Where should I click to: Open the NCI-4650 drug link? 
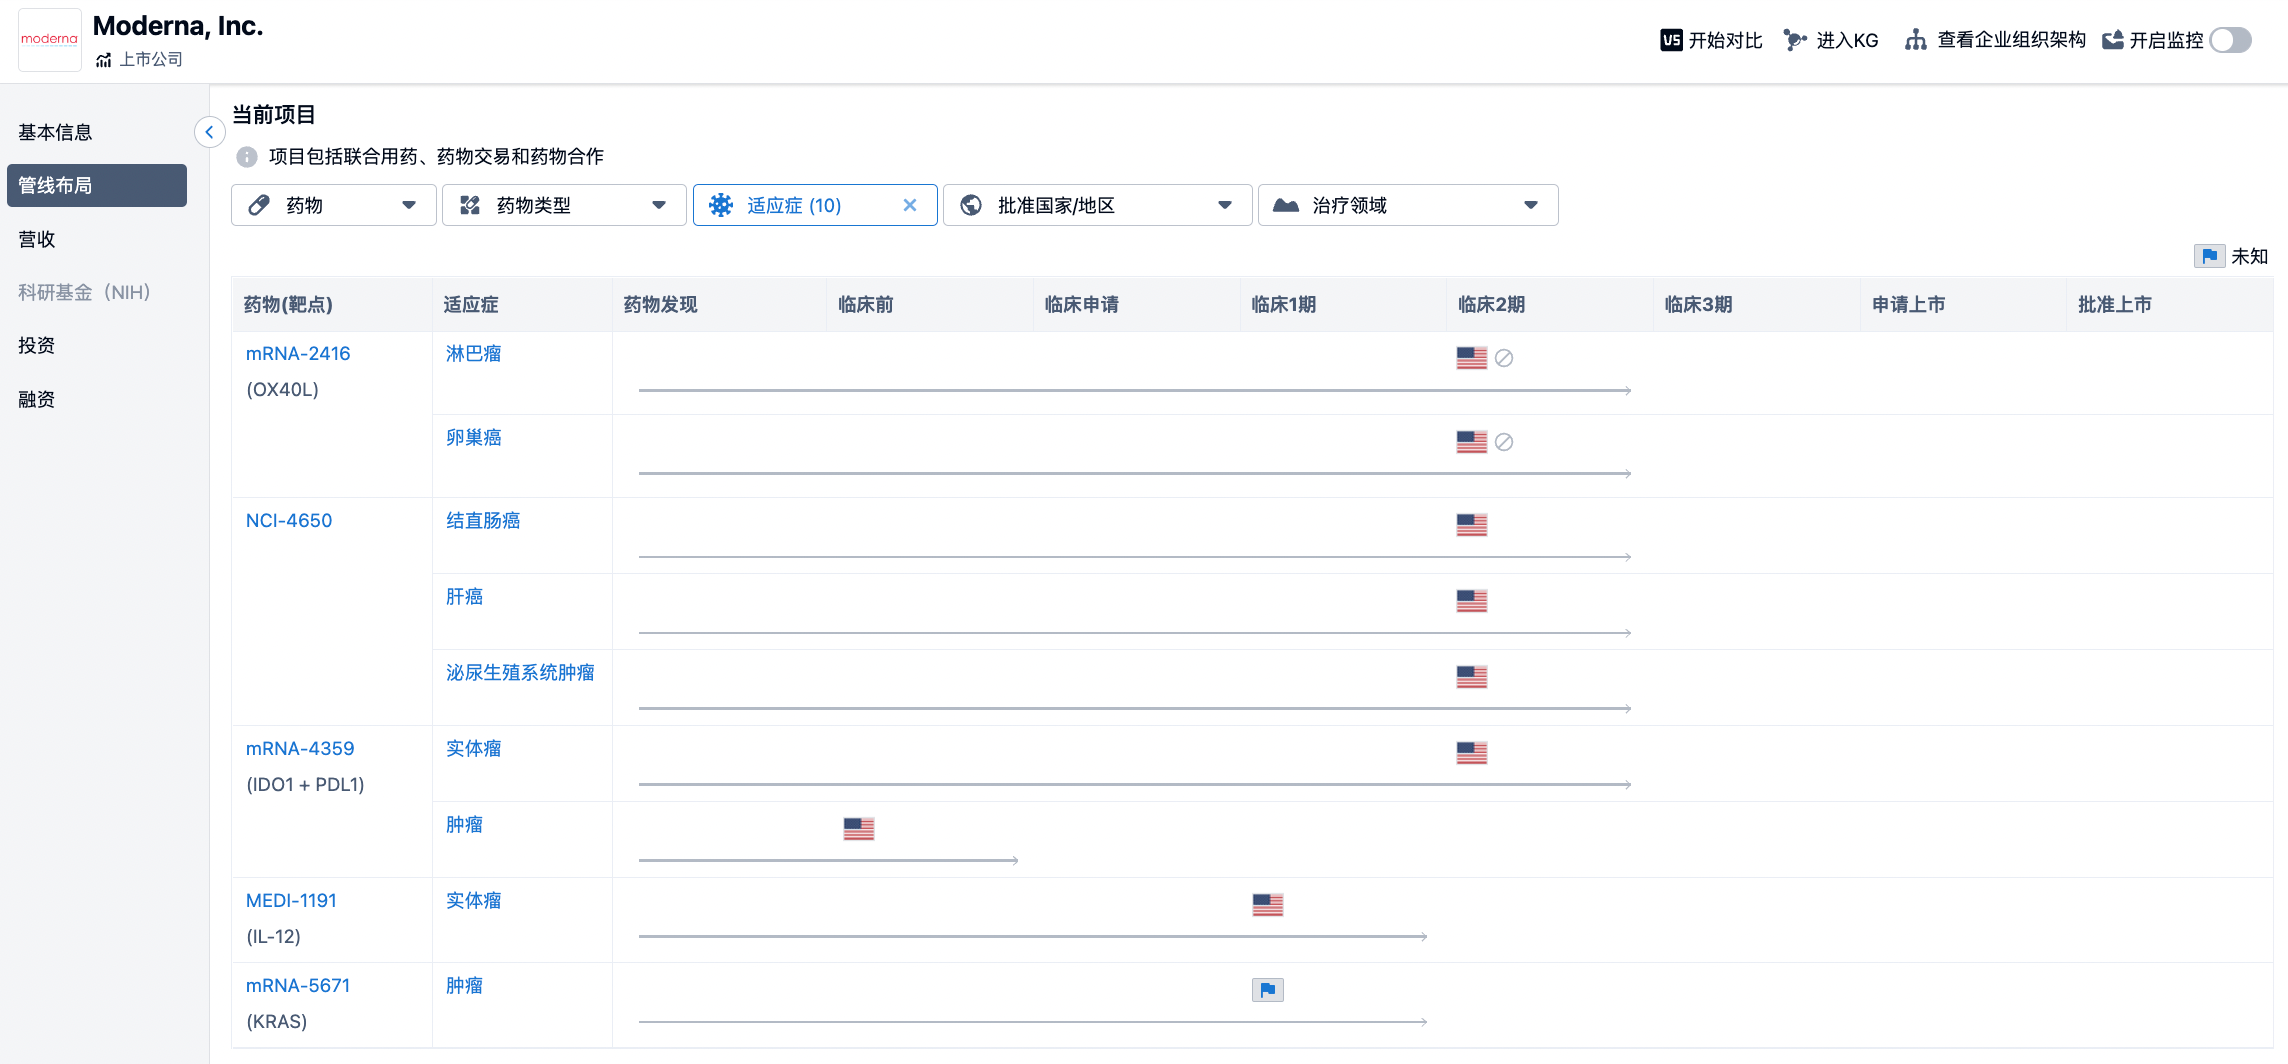pos(289,520)
